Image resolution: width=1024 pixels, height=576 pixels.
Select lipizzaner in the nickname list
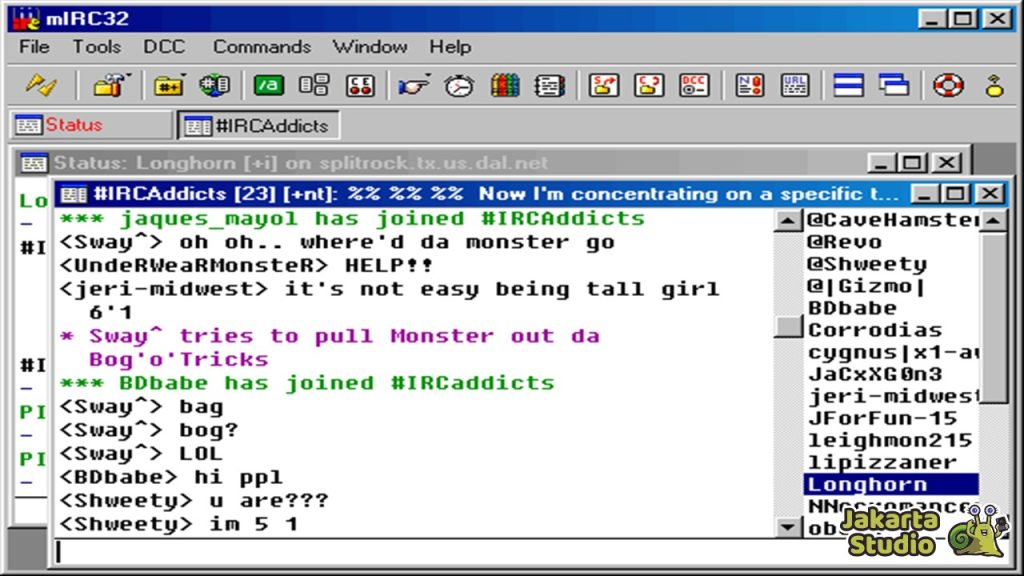[891, 462]
